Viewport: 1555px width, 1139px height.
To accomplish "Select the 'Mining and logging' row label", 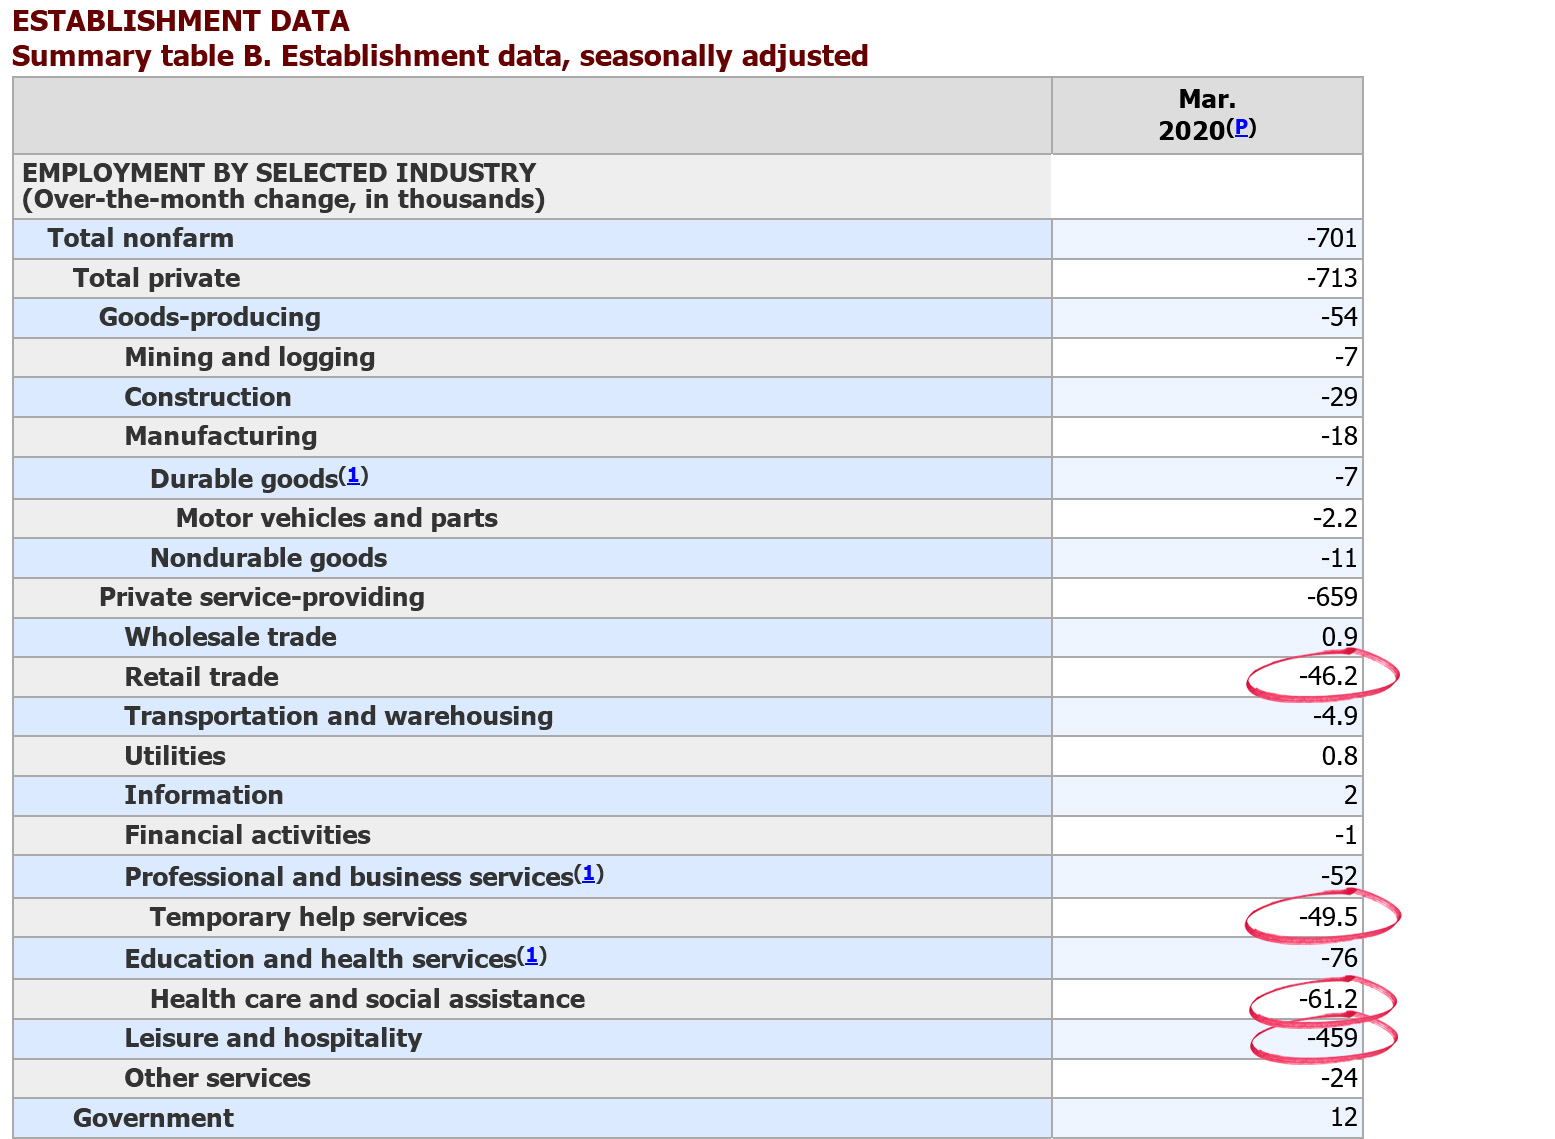I will point(250,357).
